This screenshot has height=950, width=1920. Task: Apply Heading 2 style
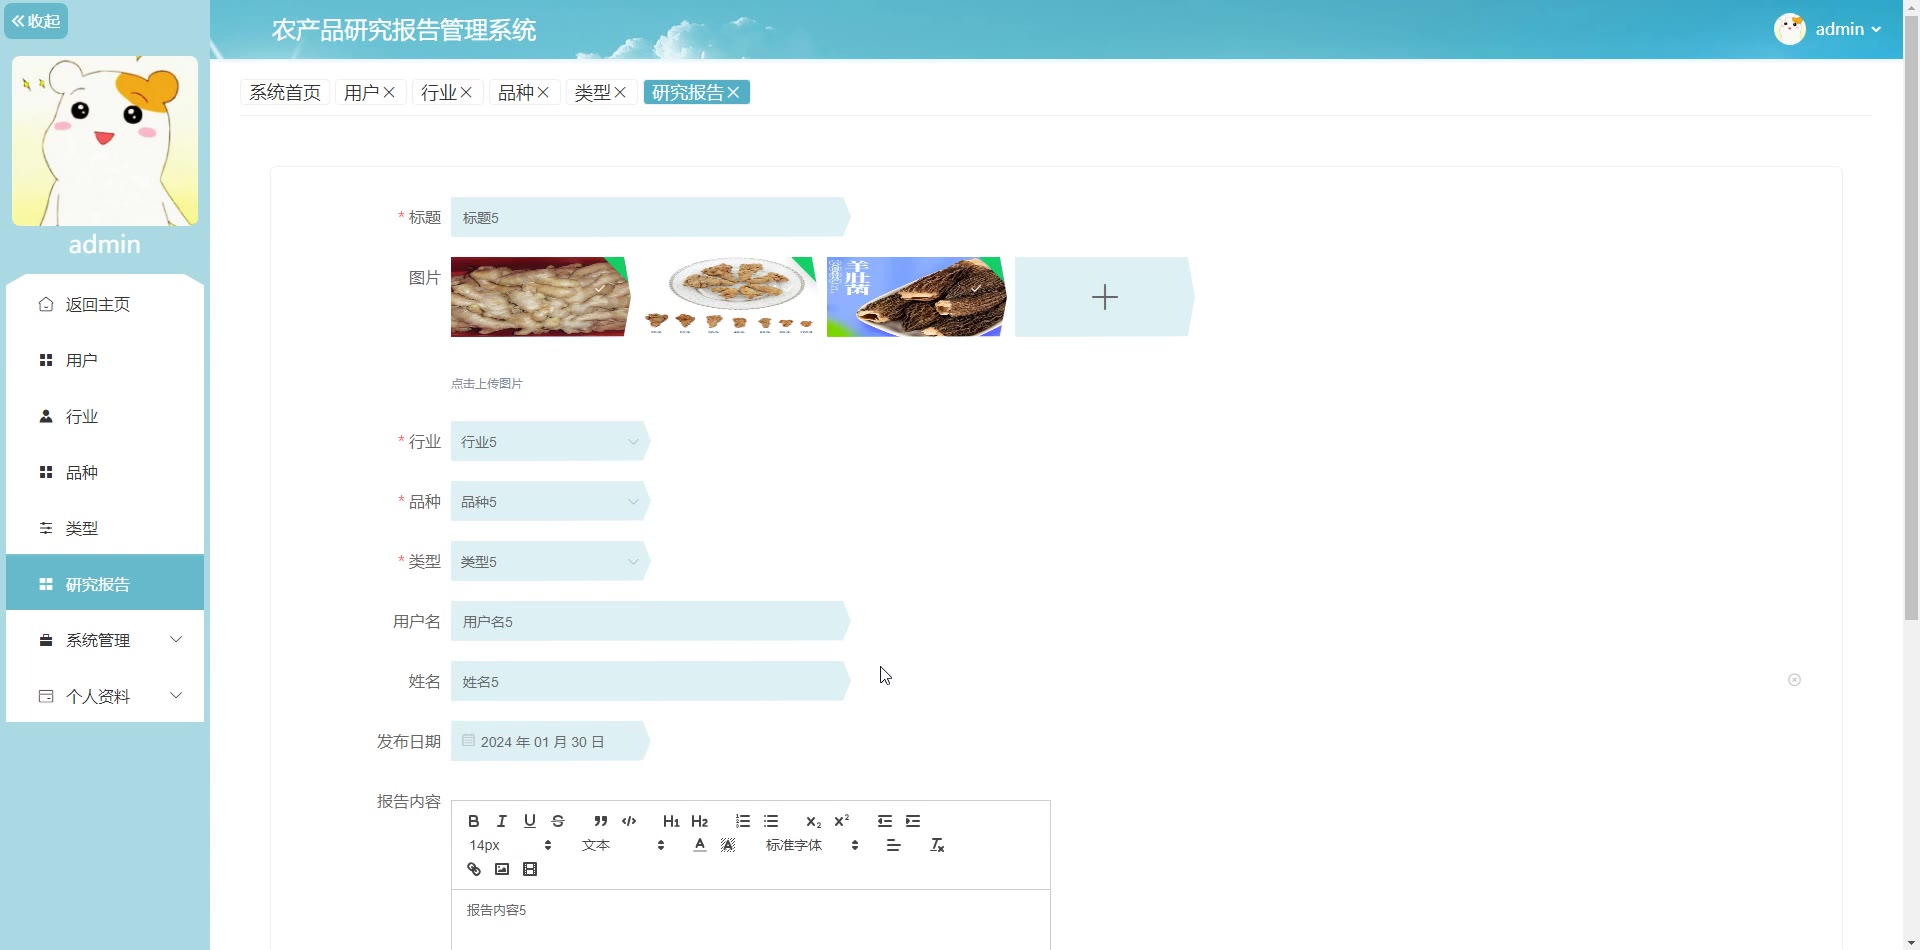(x=699, y=821)
